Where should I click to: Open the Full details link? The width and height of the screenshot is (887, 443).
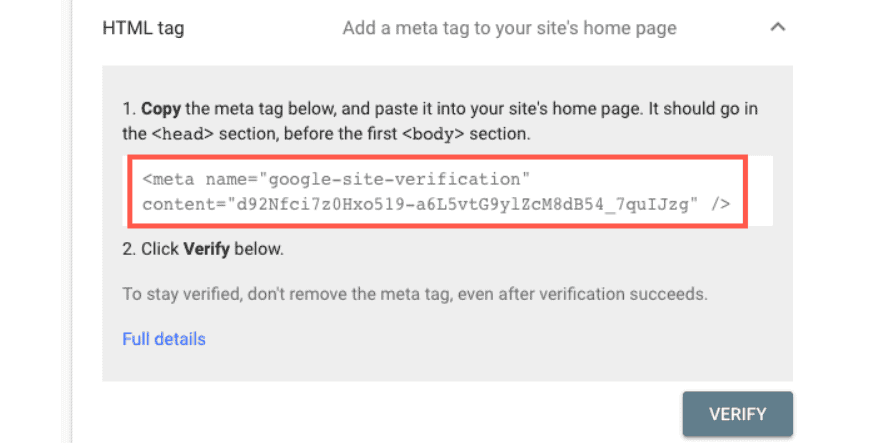click(x=164, y=339)
